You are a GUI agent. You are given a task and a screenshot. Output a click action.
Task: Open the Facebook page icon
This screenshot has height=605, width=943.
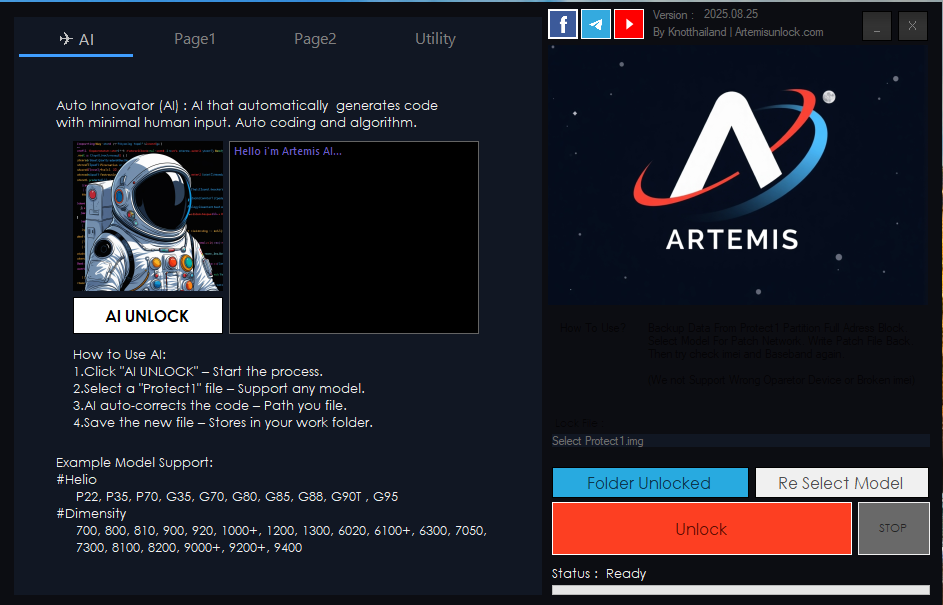(563, 23)
